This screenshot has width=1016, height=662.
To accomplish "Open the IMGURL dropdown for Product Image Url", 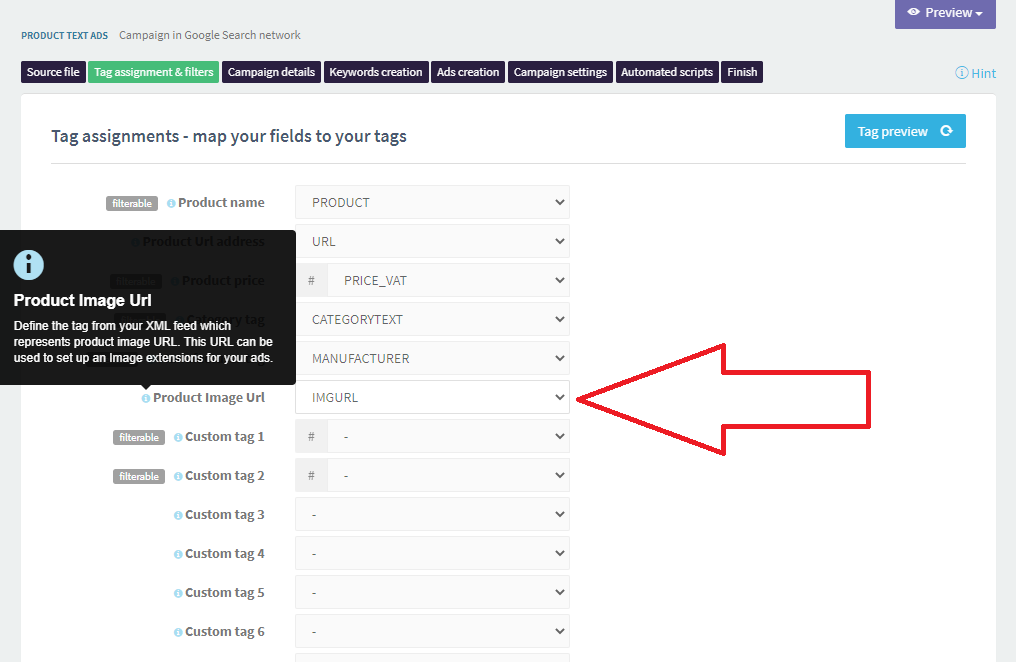I will (432, 397).
